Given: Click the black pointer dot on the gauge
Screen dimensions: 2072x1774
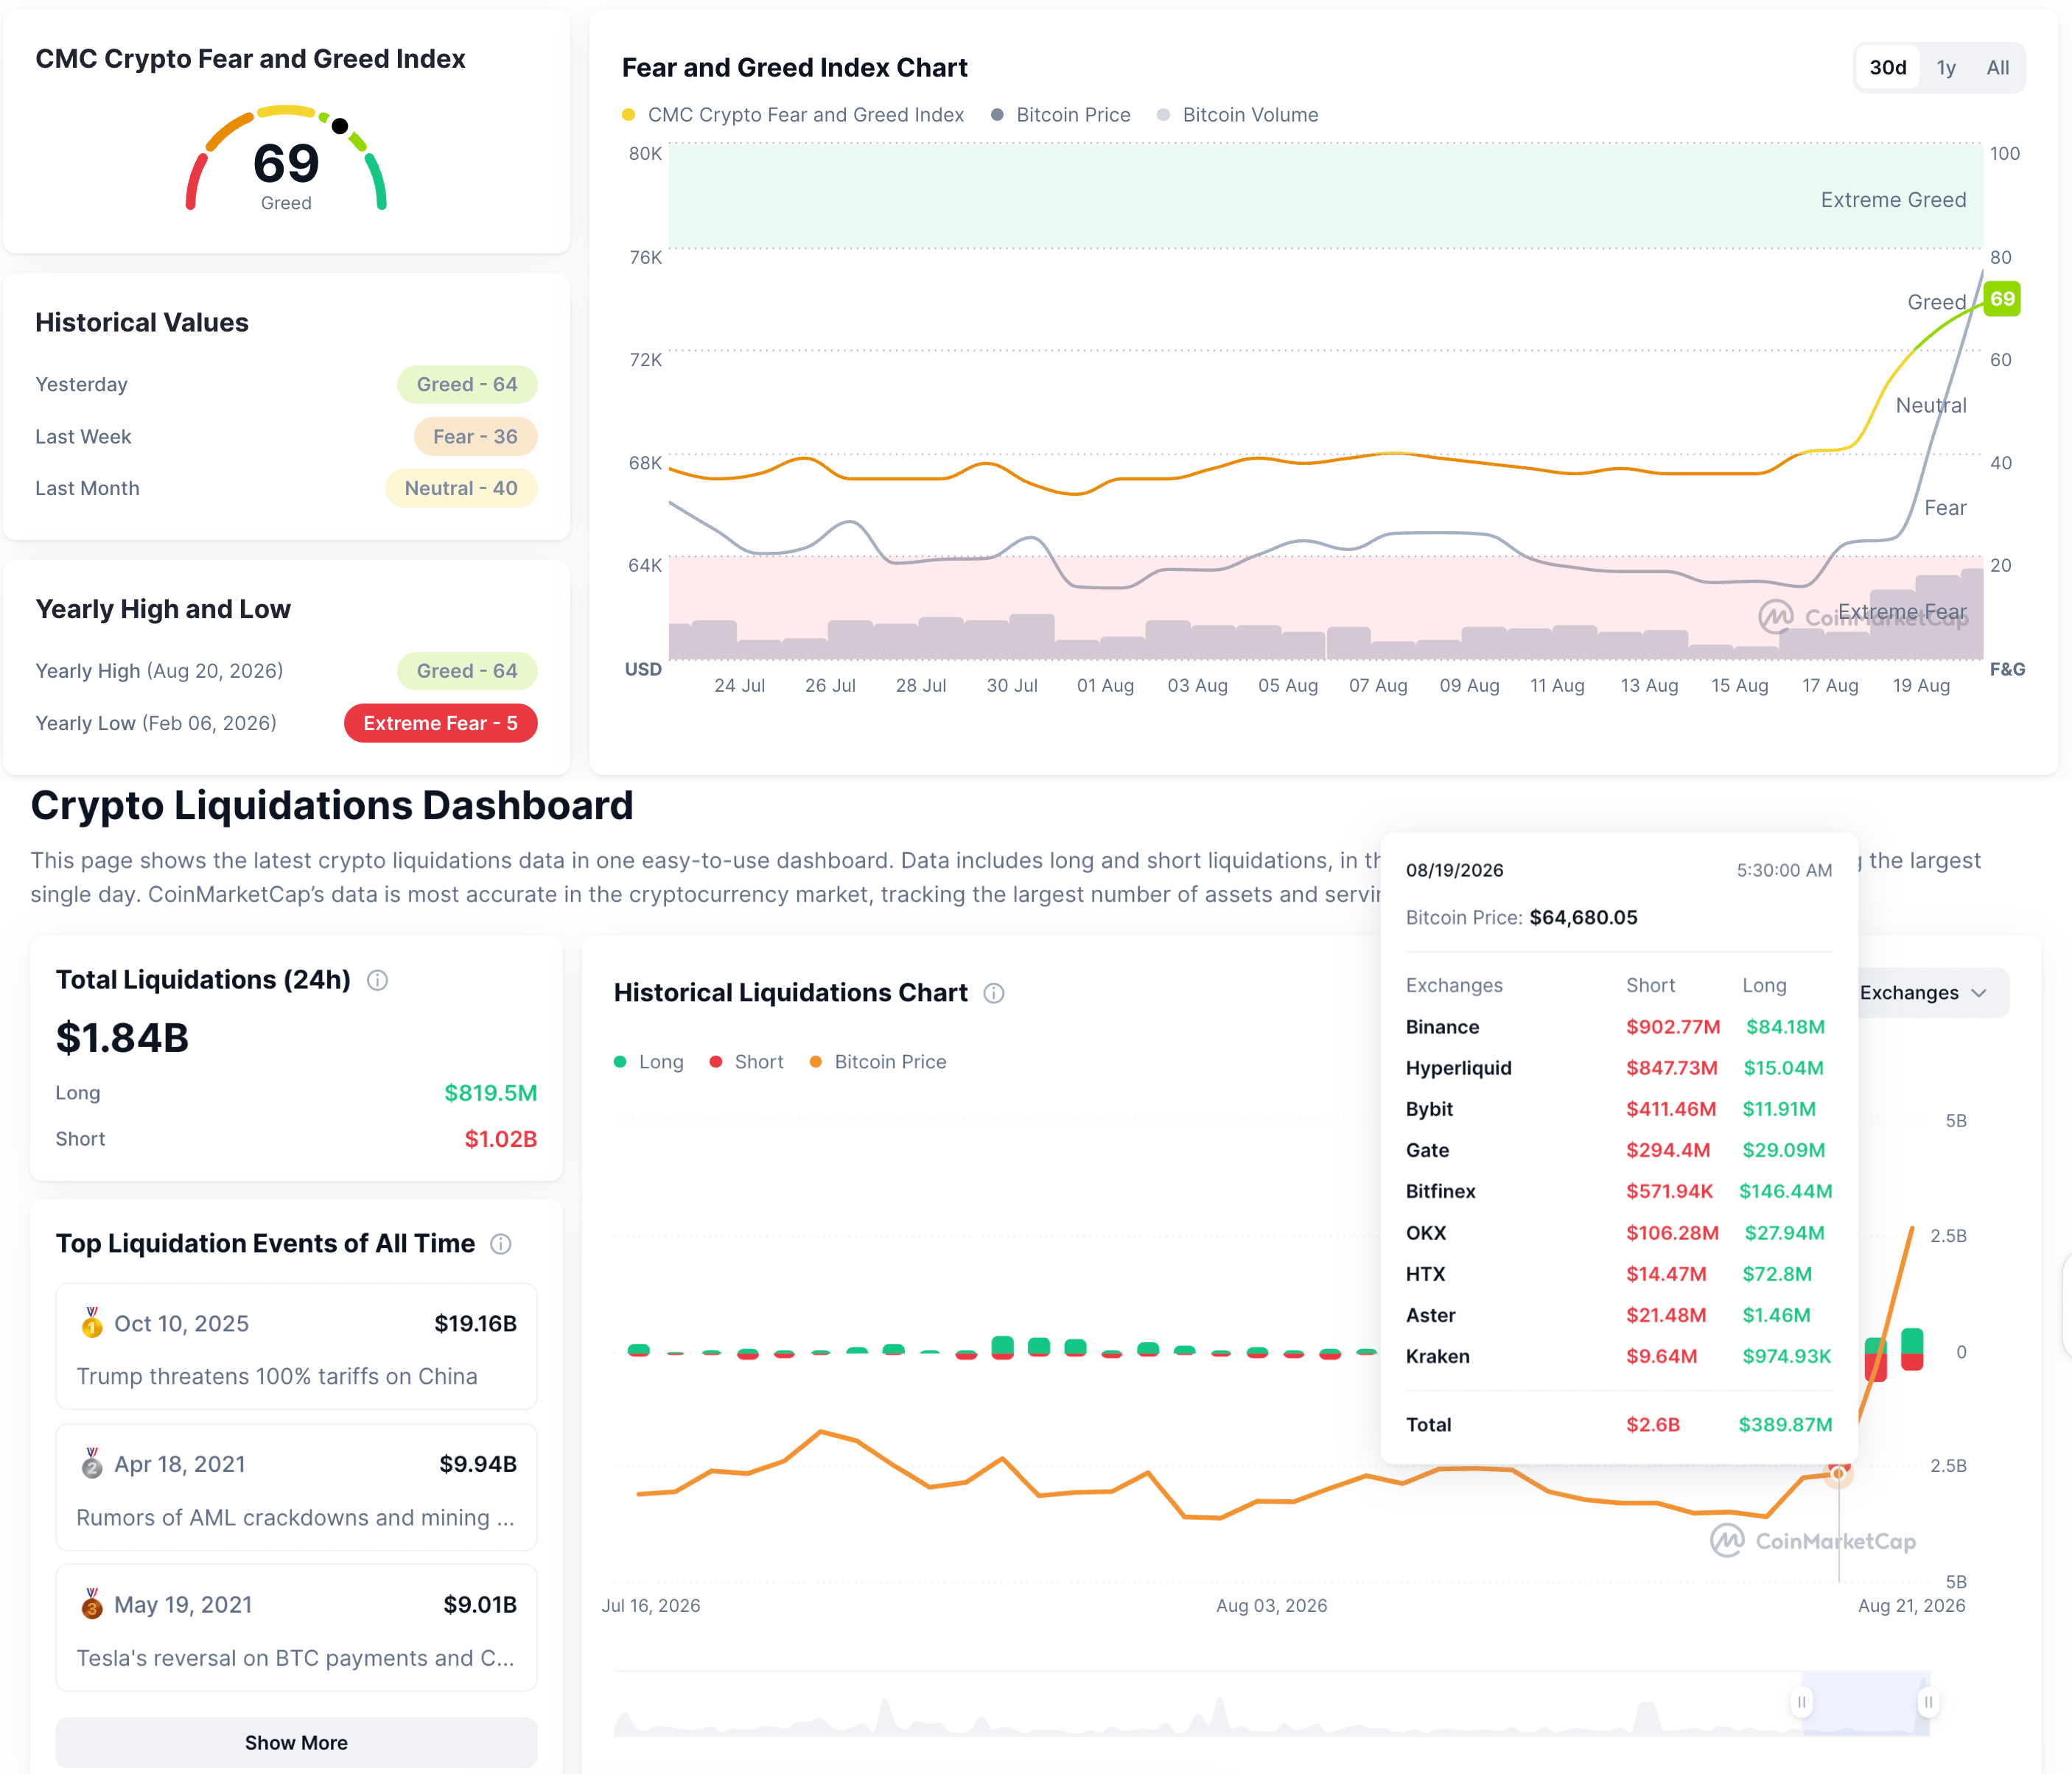Looking at the screenshot, I should 340,126.
